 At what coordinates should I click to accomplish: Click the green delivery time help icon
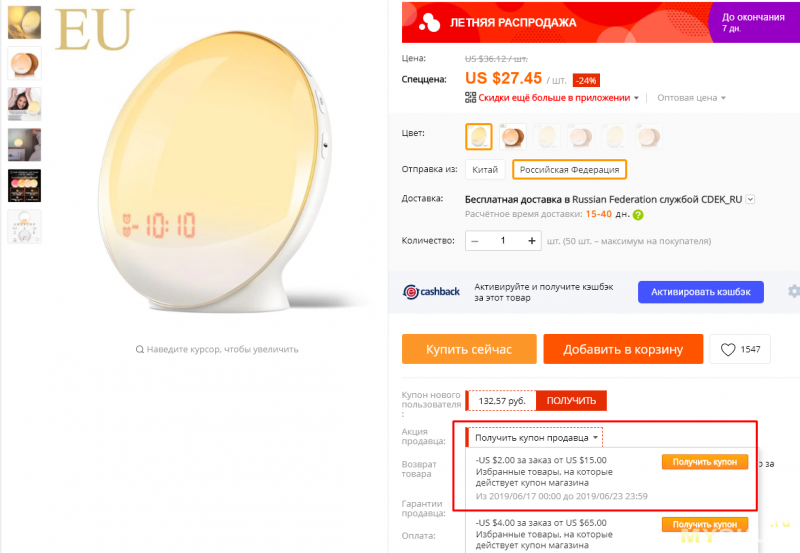(x=638, y=215)
